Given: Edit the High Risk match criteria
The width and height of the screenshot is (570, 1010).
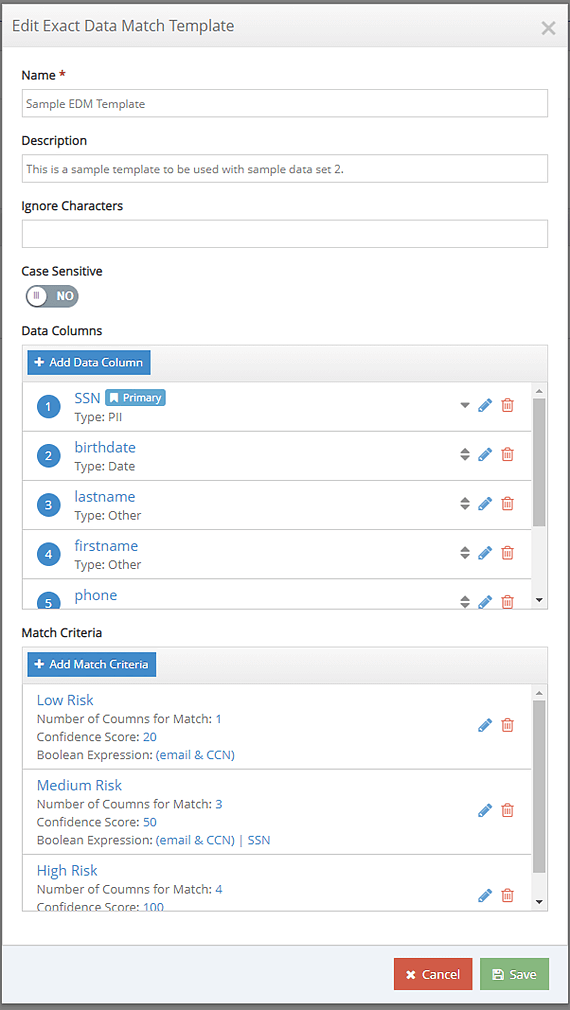Looking at the screenshot, I should 485,895.
